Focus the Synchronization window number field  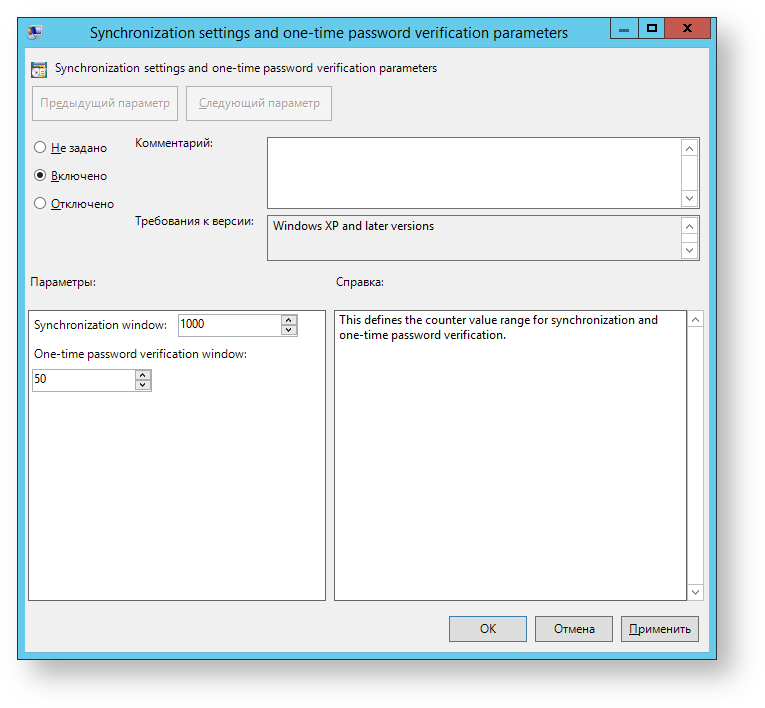229,325
